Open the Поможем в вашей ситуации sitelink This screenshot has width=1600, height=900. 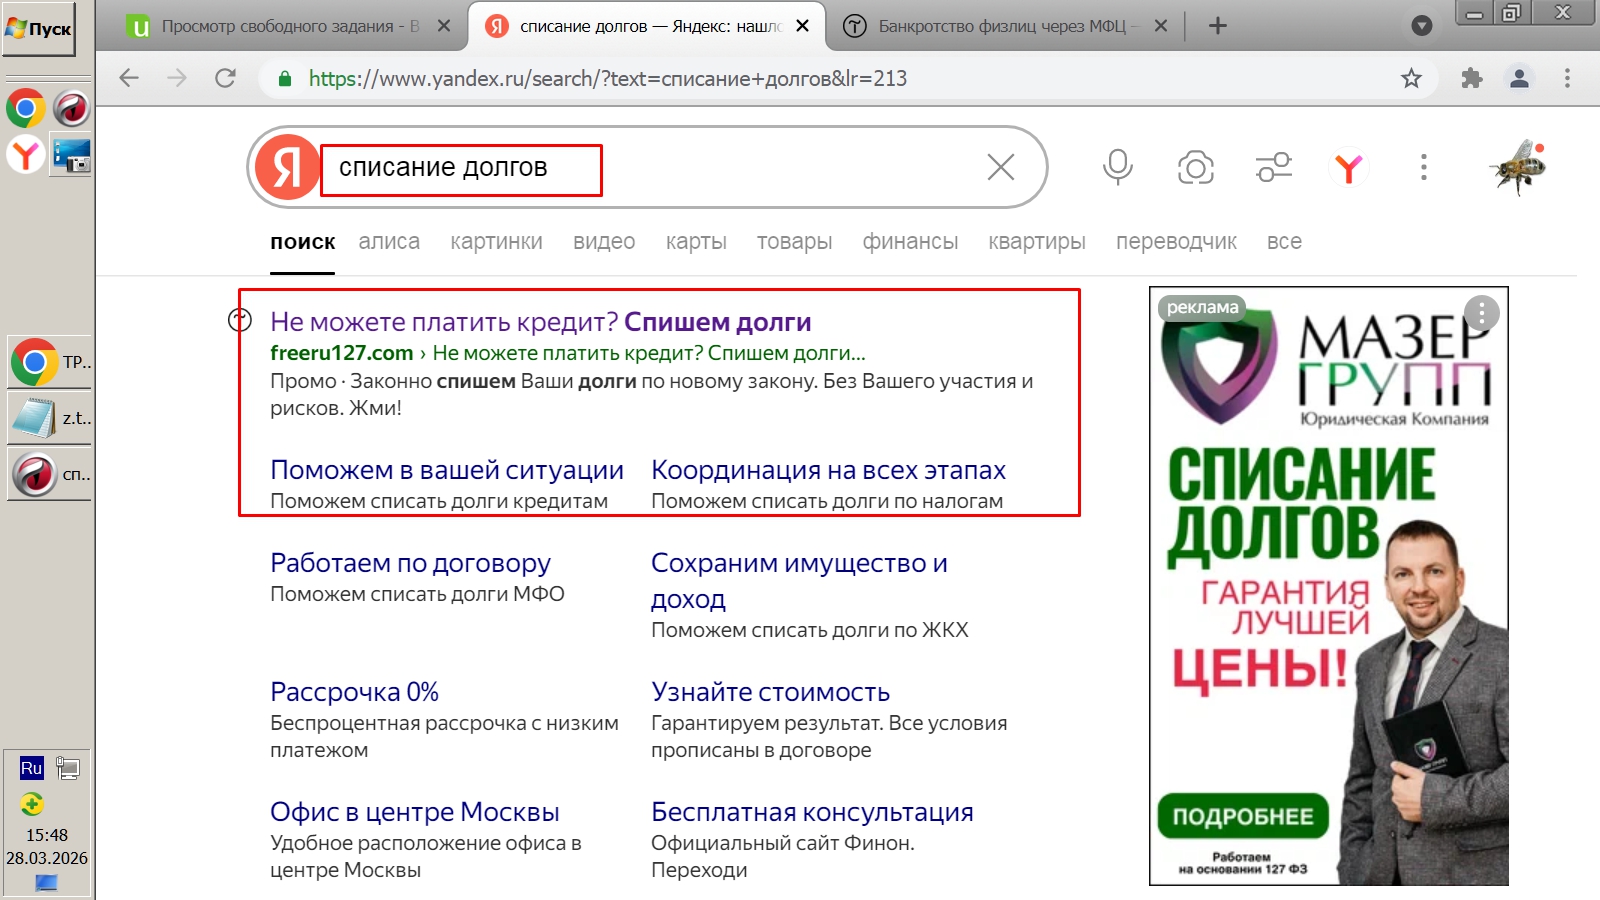coord(447,470)
